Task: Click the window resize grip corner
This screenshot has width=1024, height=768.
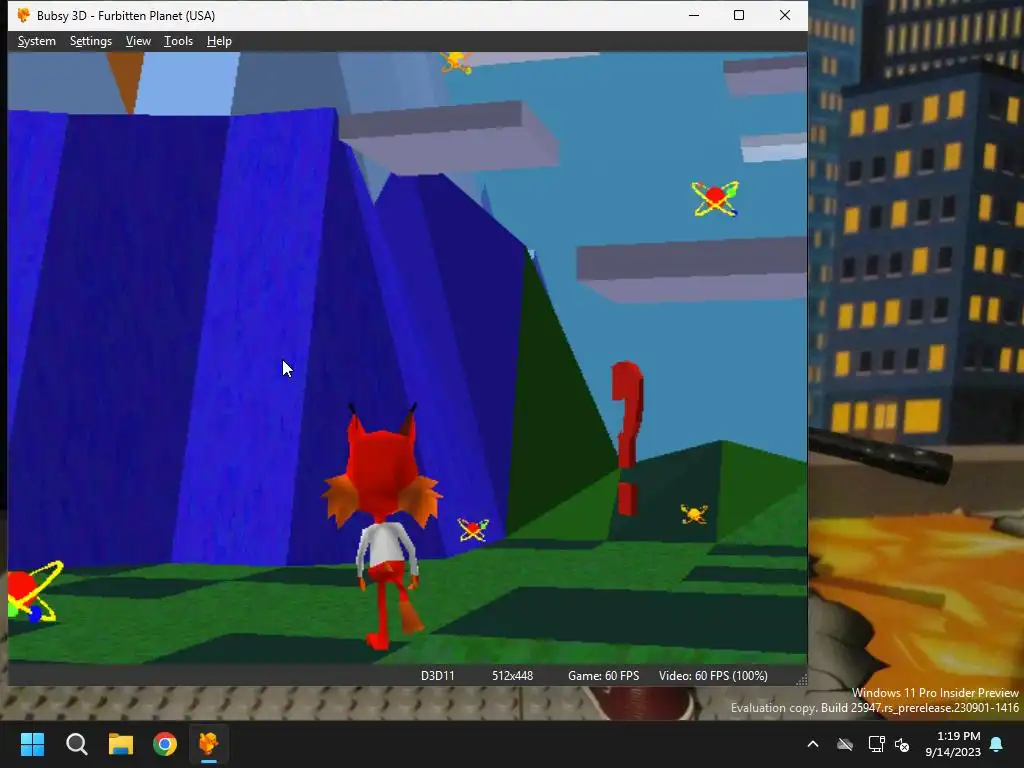Action: [x=801, y=680]
